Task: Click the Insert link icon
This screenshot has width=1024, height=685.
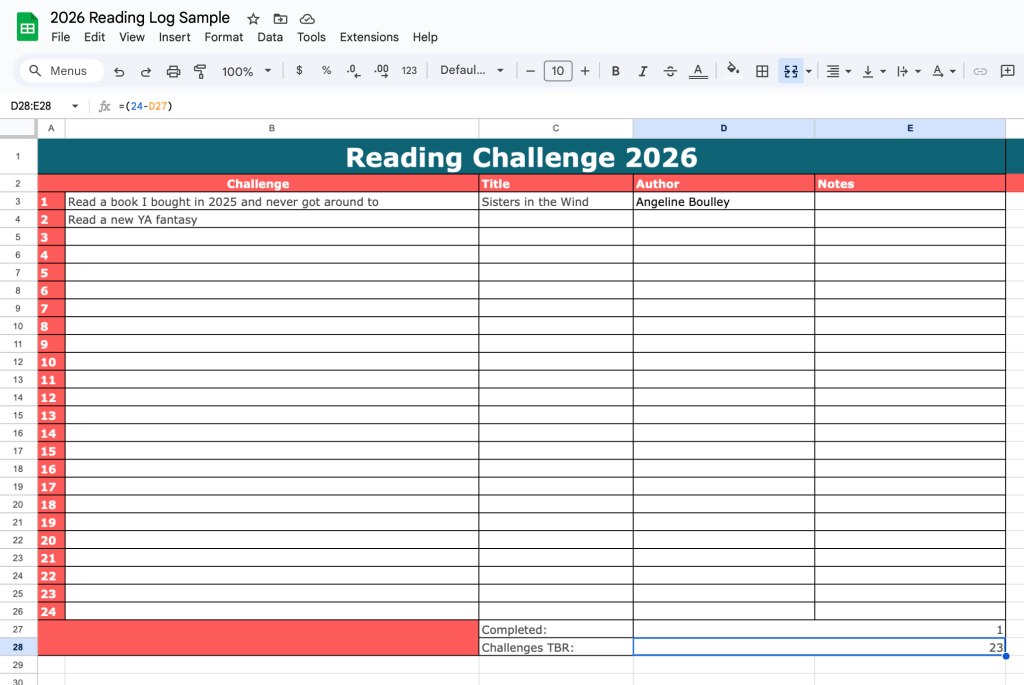Action: click(x=980, y=71)
